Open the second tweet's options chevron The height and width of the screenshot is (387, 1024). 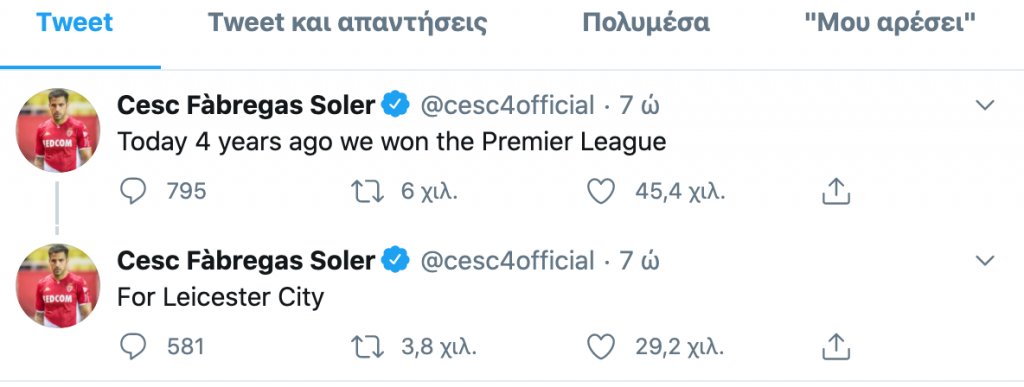coord(984,260)
